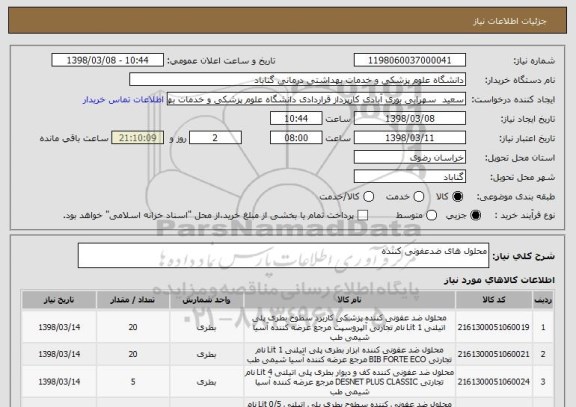
Task: Click the بطری unit in row 1
Action: pyautogui.click(x=206, y=327)
